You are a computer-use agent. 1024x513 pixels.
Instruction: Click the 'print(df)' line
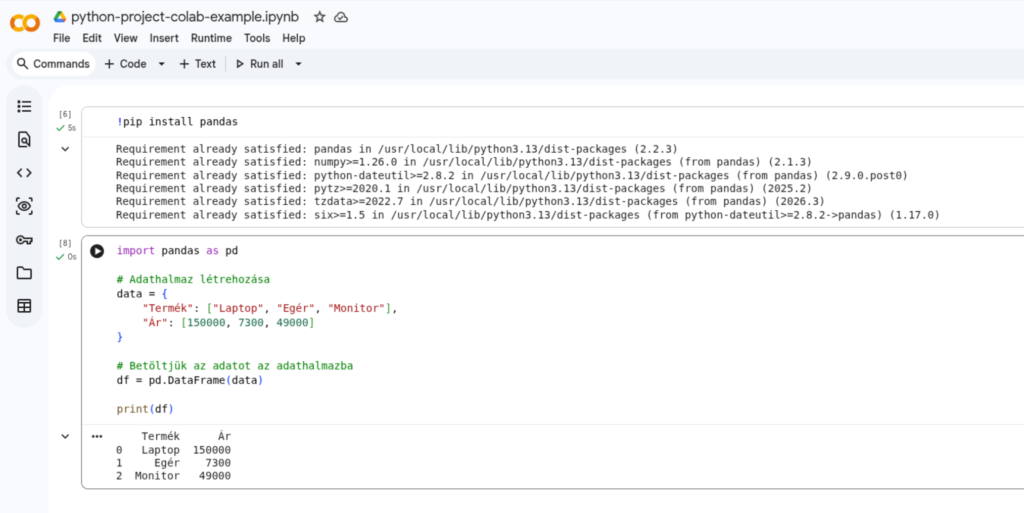(x=145, y=409)
